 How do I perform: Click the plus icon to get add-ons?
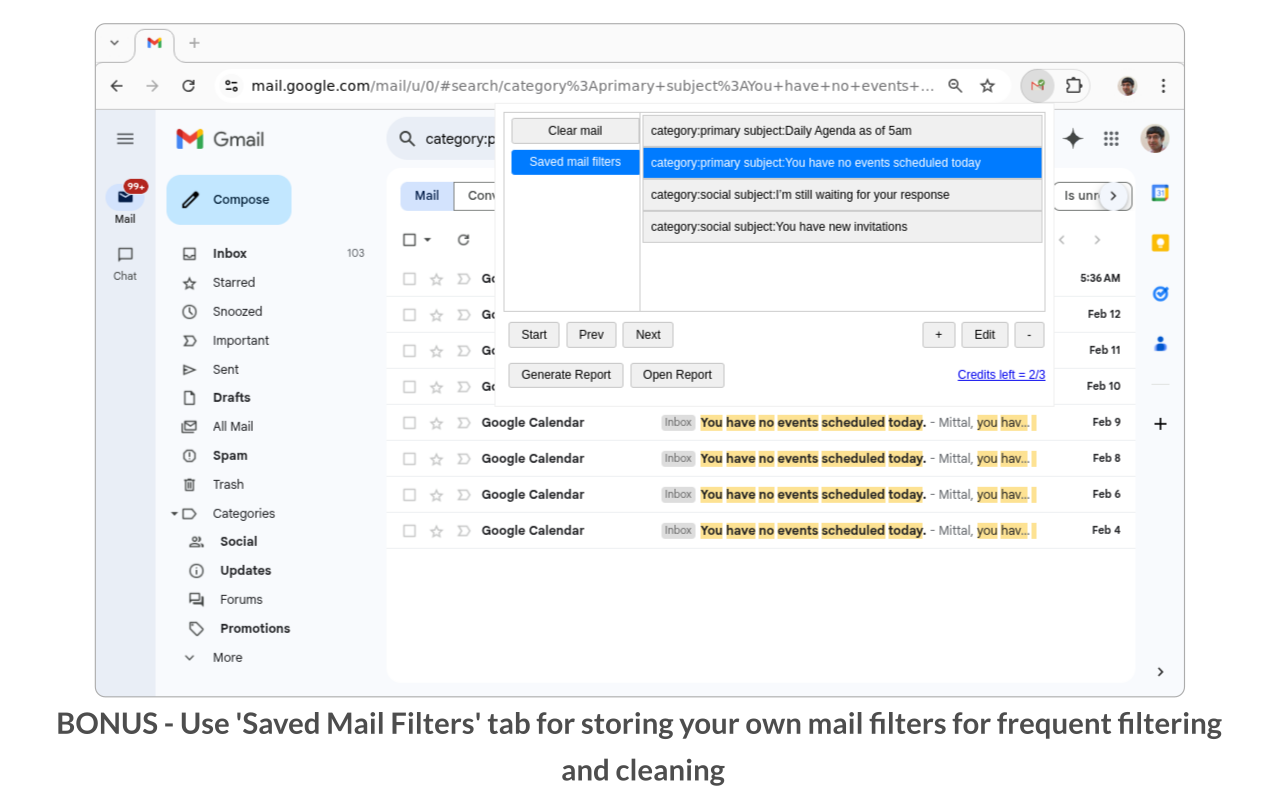point(1160,424)
